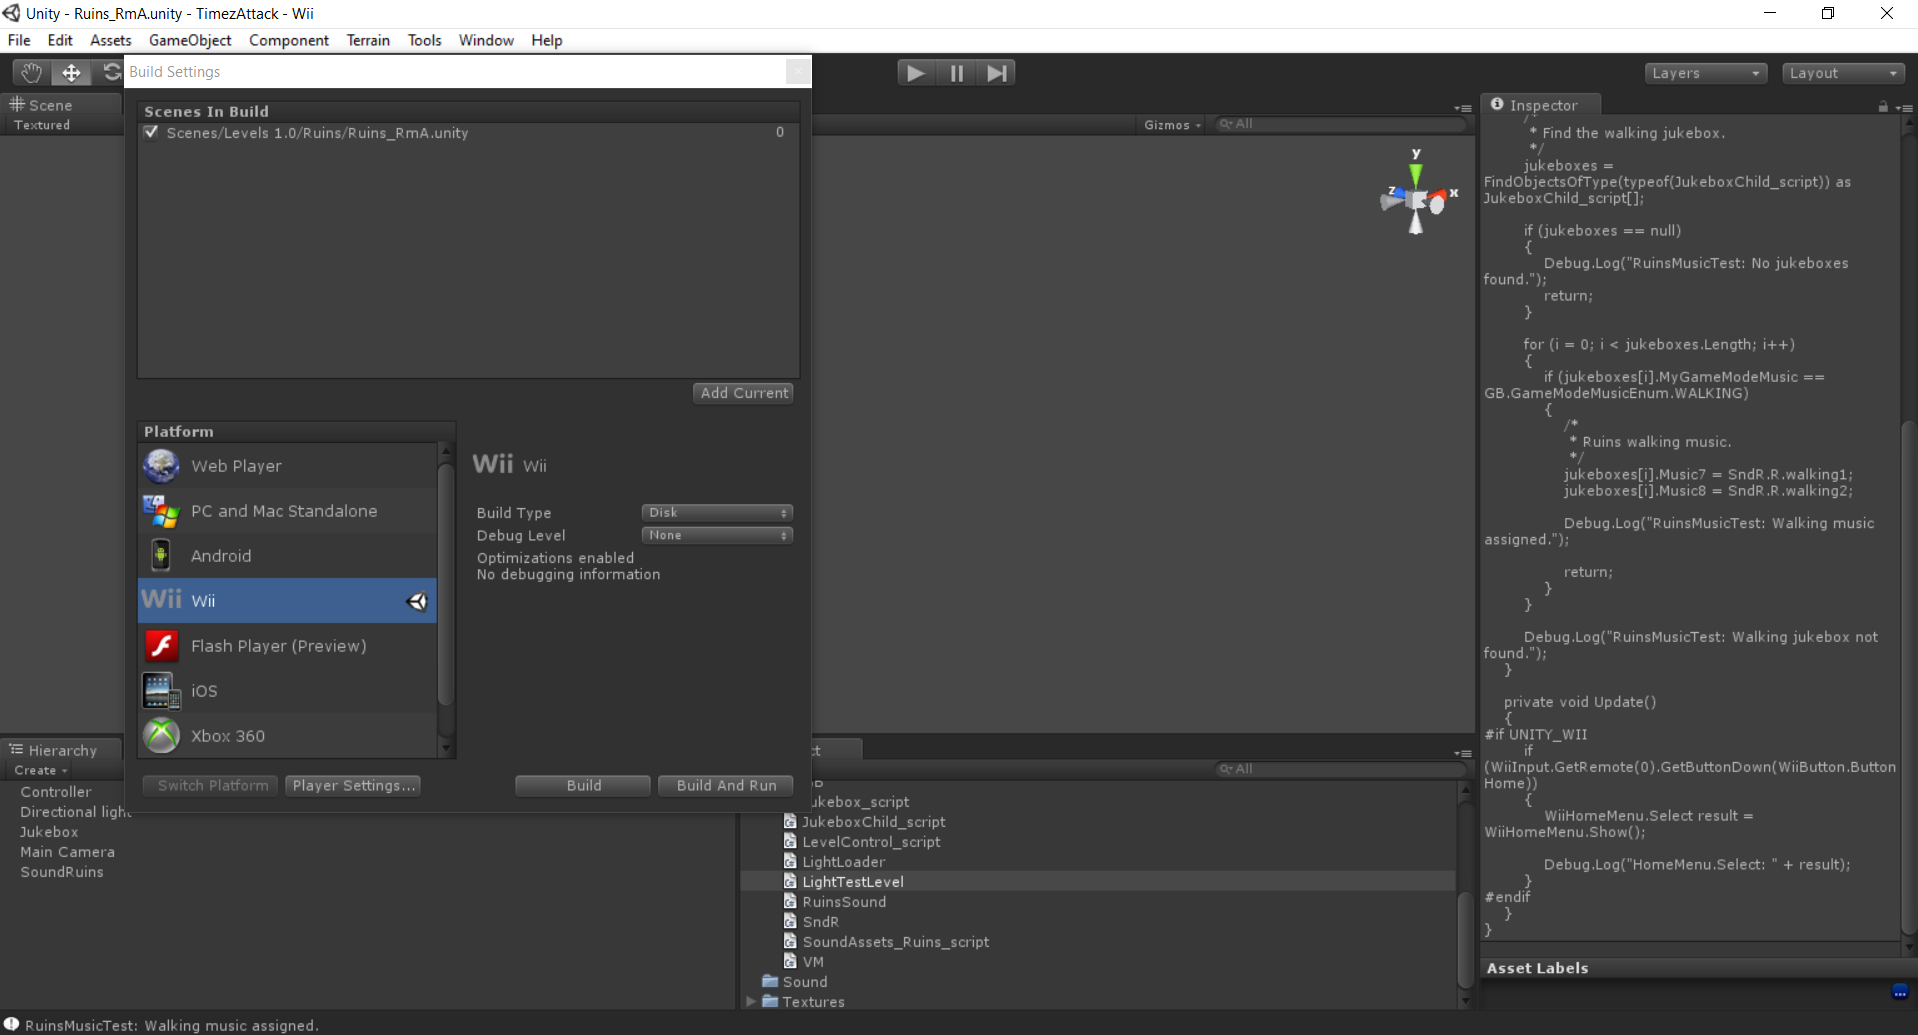The image size is (1918, 1035).
Task: Click the Step forward button
Action: point(997,72)
